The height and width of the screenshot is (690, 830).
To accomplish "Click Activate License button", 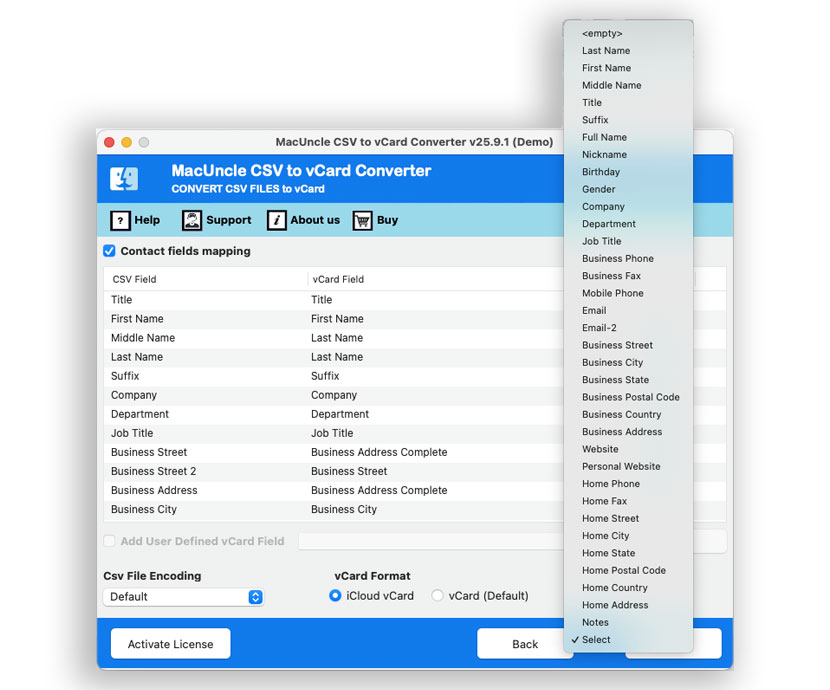I will point(170,644).
